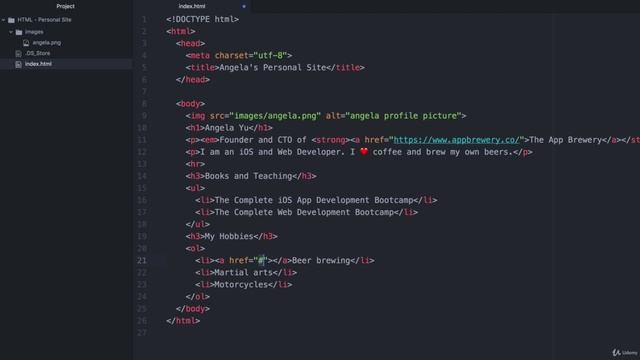640x360 pixels.
Task: Collapse the images folder arrow
Action: [11, 32]
